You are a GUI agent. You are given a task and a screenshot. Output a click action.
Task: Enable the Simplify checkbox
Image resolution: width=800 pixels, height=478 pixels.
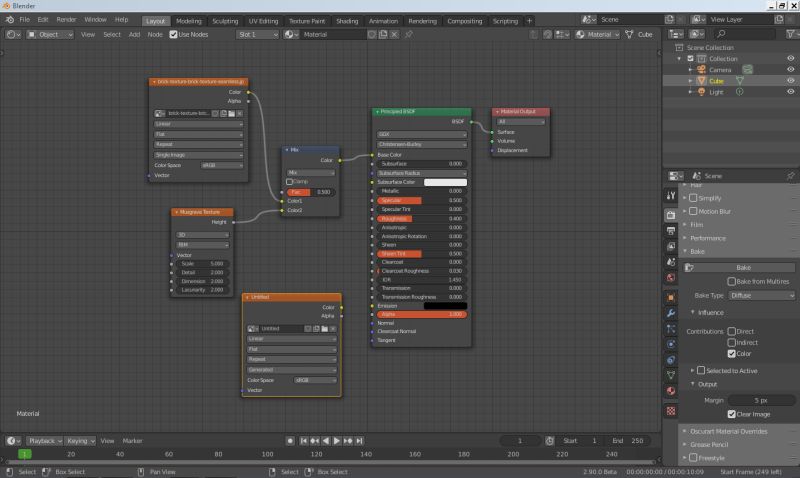(693, 198)
